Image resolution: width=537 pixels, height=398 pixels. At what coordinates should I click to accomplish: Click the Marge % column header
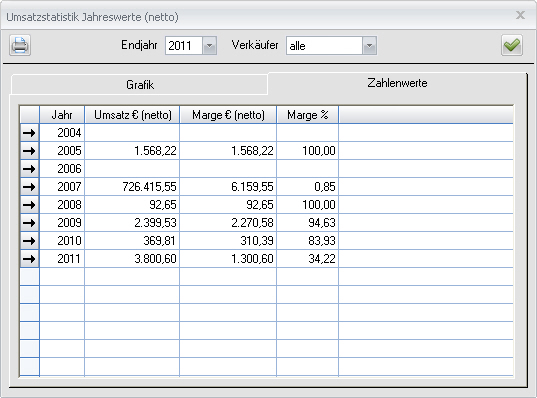(x=308, y=115)
